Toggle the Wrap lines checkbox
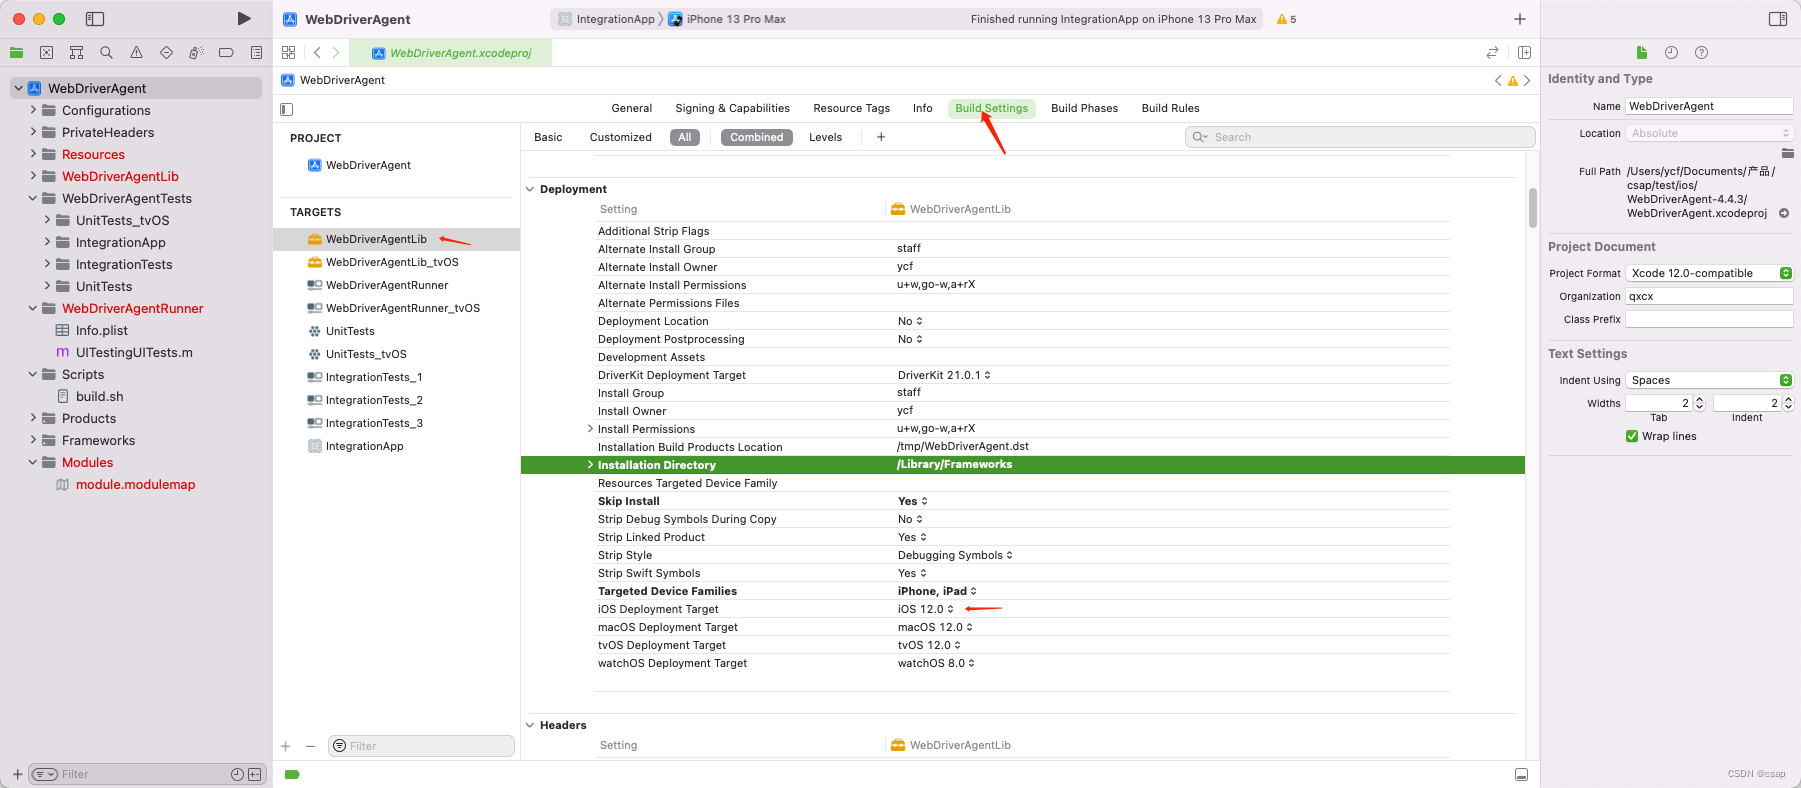This screenshot has height=788, width=1801. tap(1632, 436)
